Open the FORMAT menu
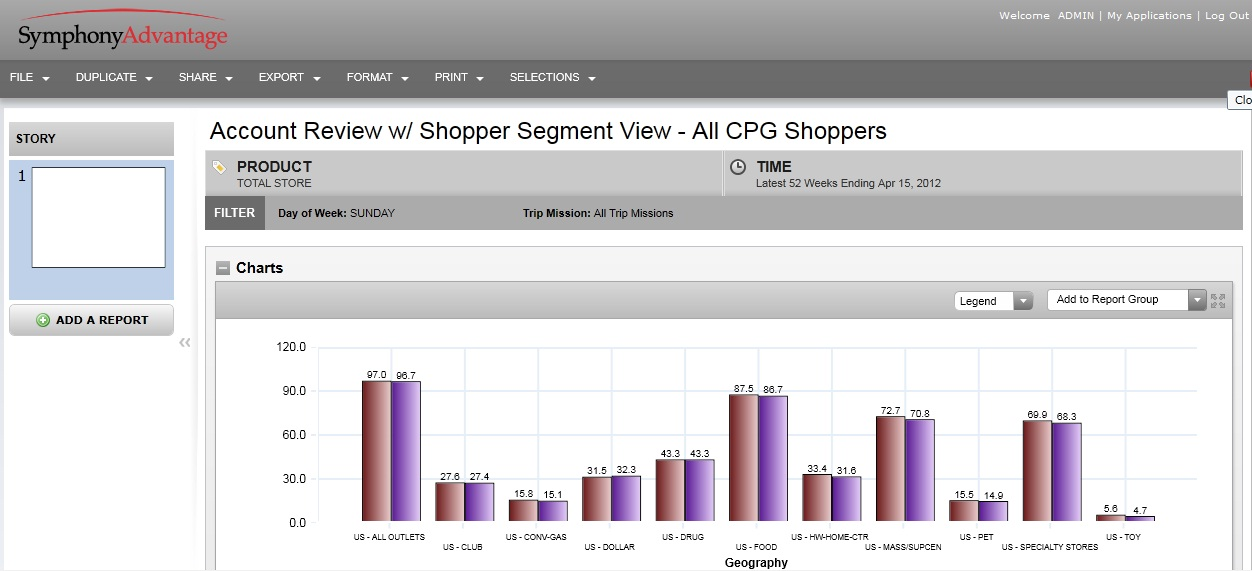Image resolution: width=1252 pixels, height=571 pixels. [378, 78]
